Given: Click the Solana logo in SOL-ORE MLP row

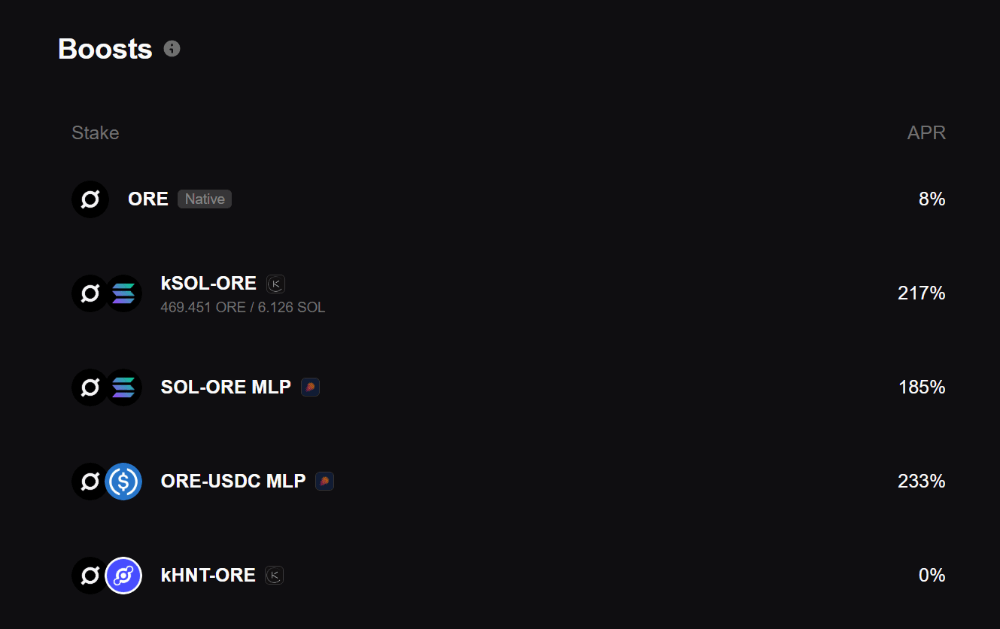Looking at the screenshot, I should pos(123,387).
